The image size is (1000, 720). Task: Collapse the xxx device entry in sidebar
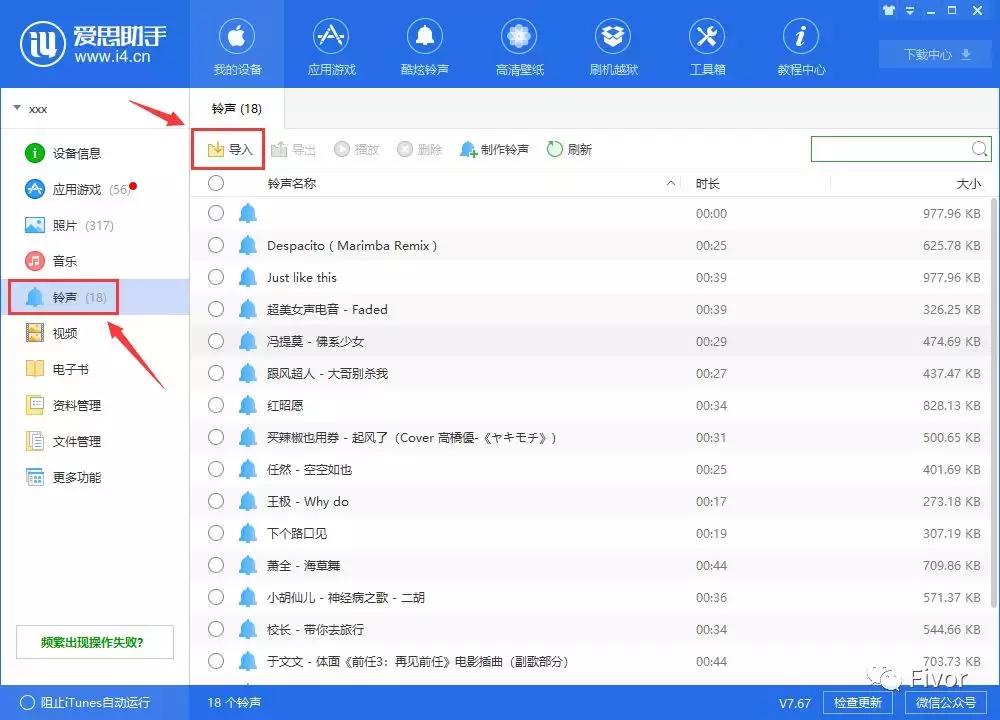15,108
